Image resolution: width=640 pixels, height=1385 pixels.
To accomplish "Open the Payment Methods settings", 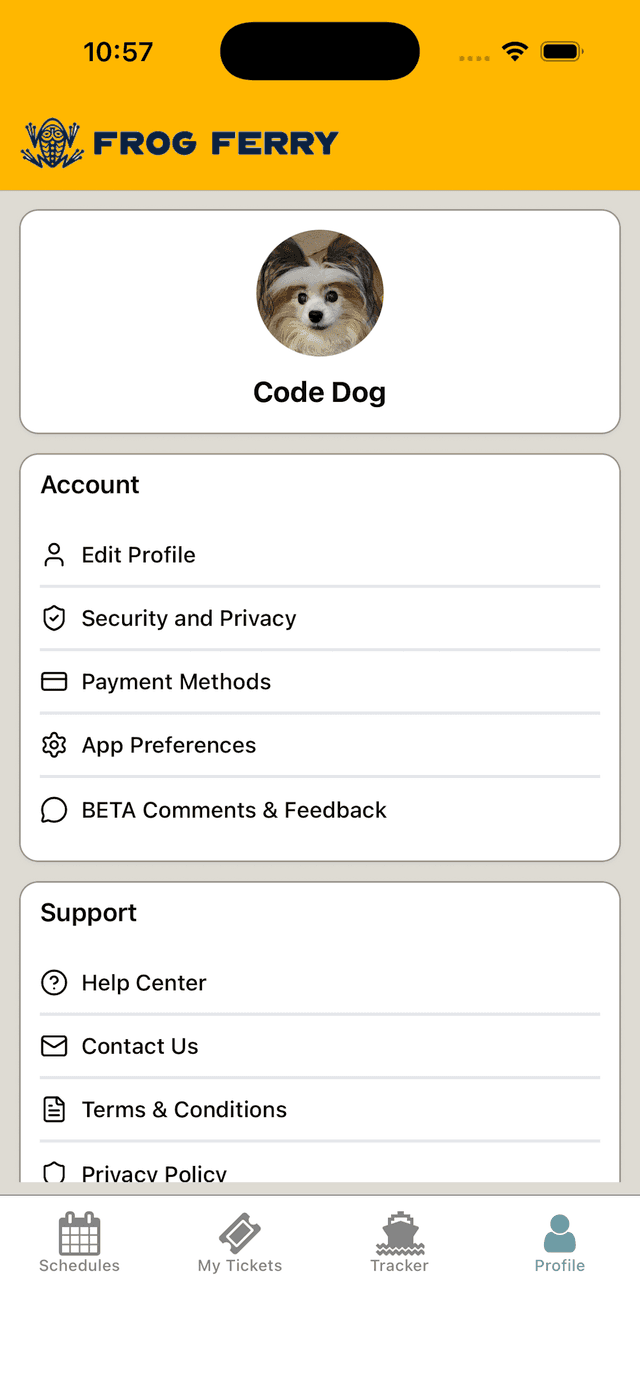I will 176,681.
